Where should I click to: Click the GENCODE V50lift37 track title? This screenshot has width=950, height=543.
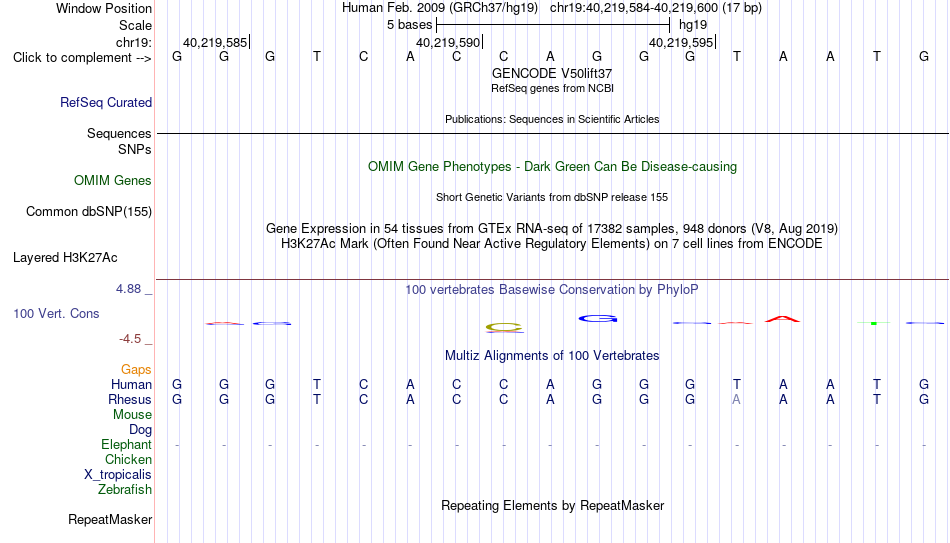point(552,73)
